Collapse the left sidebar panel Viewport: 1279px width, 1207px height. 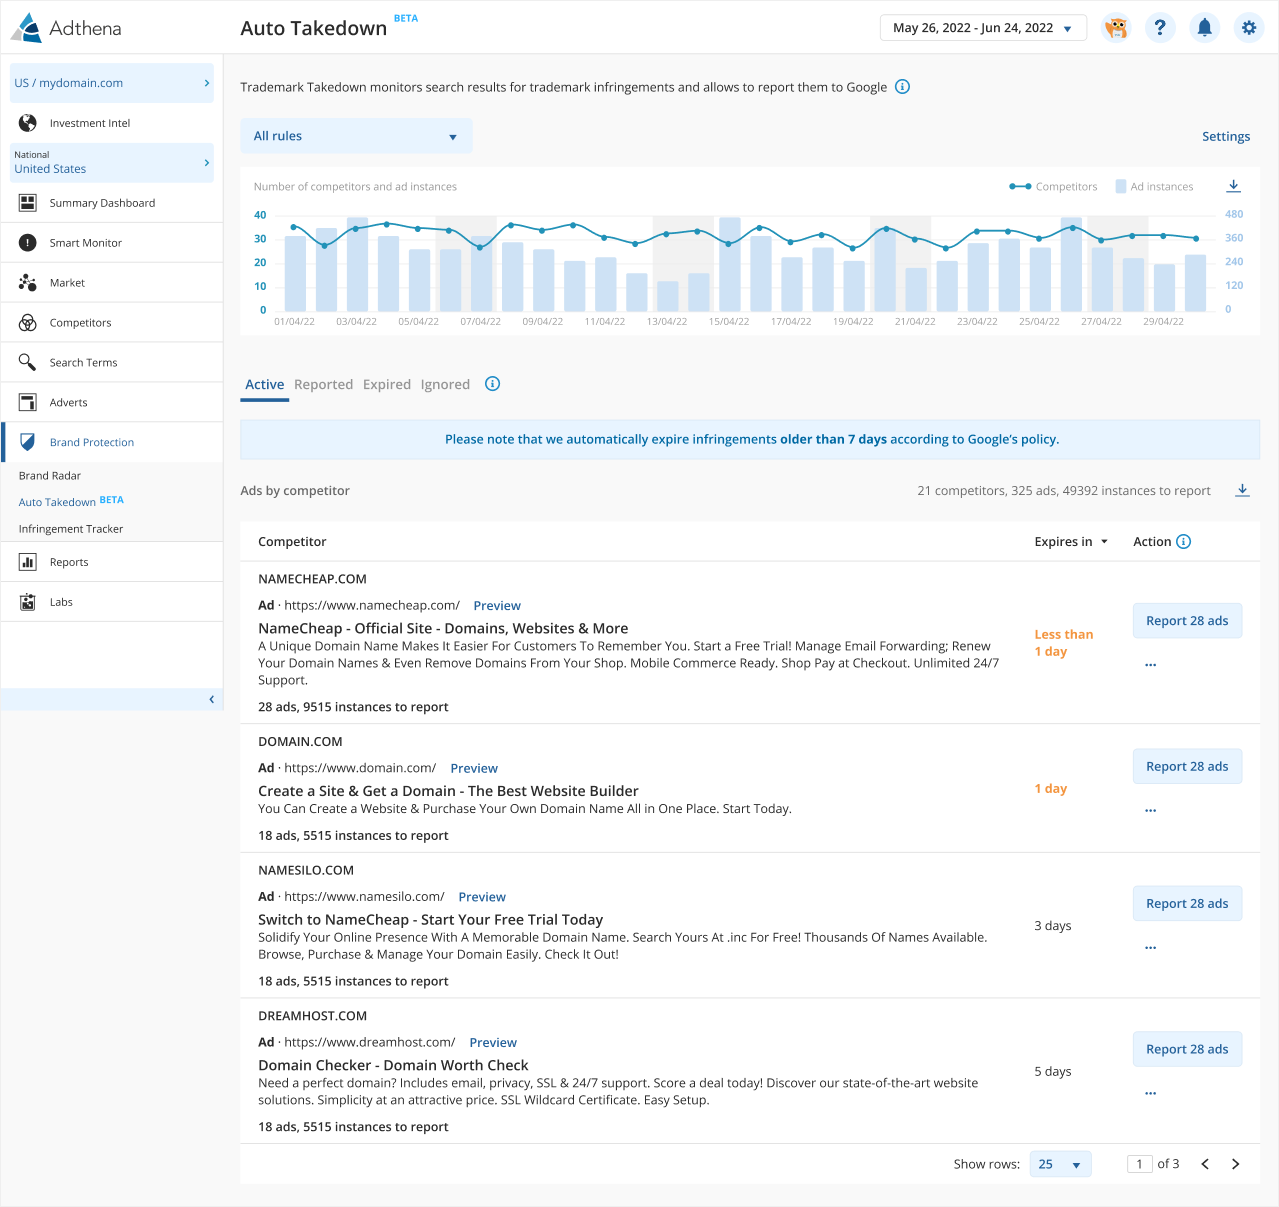coord(211,699)
